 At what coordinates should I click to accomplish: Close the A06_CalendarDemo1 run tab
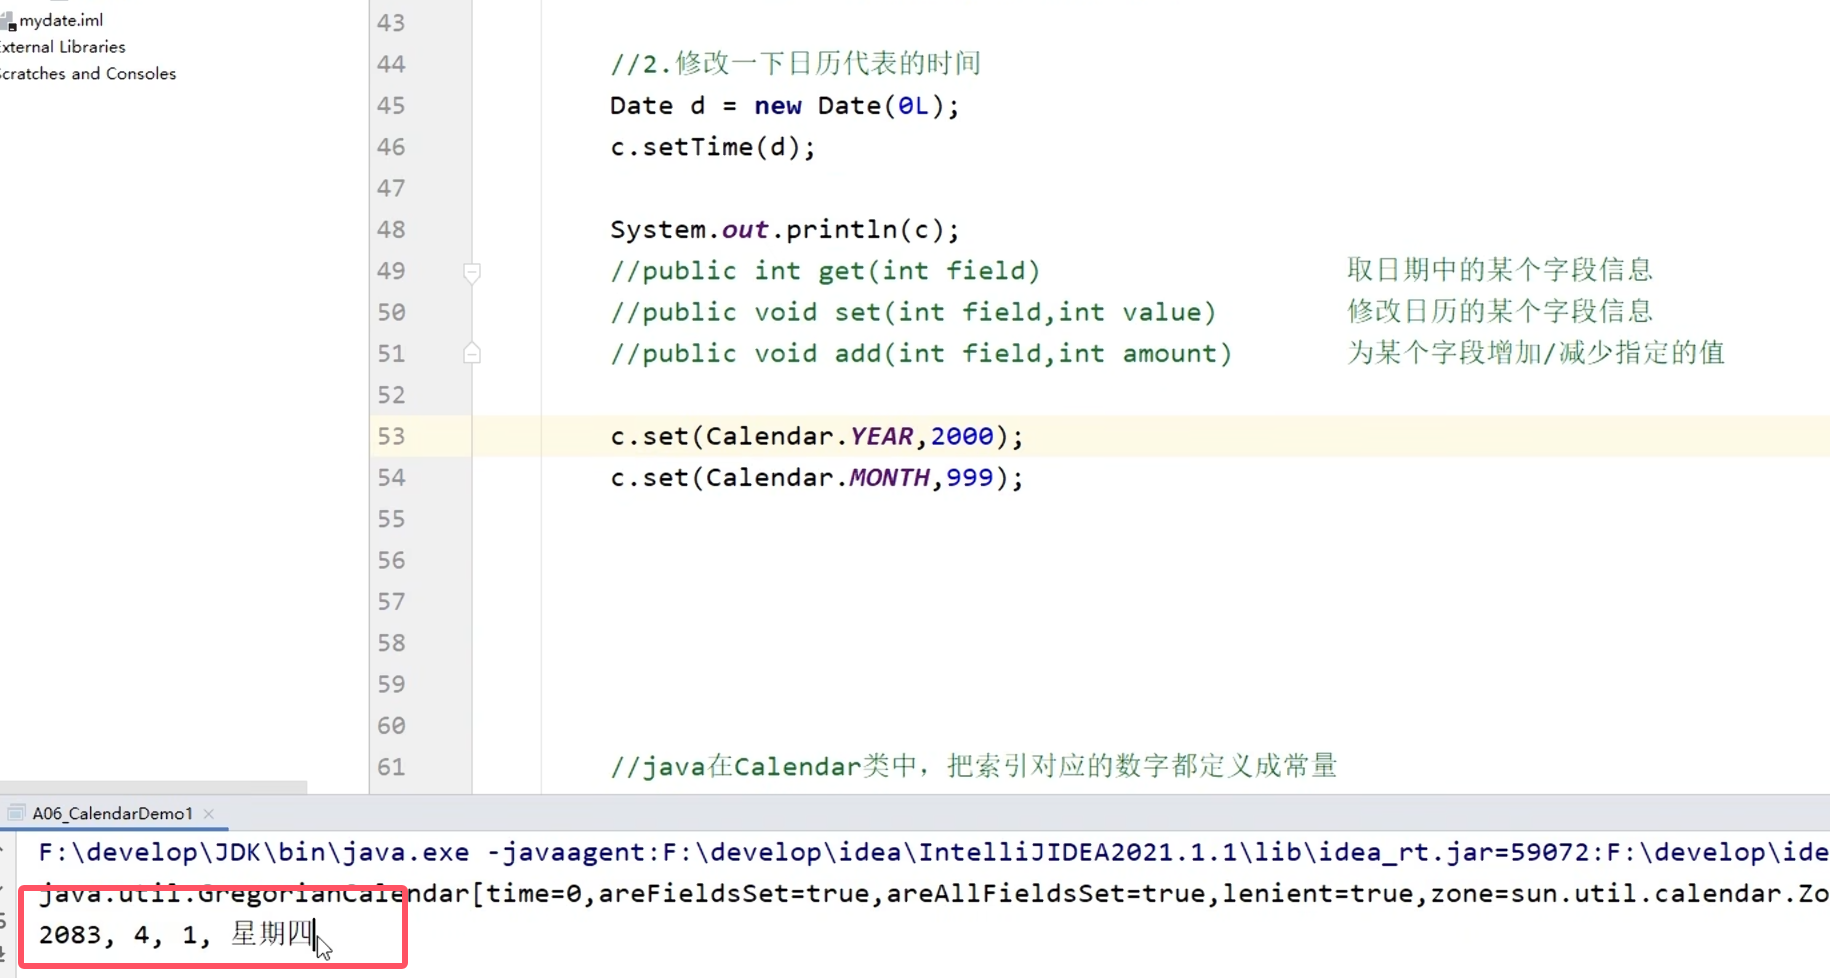[209, 814]
